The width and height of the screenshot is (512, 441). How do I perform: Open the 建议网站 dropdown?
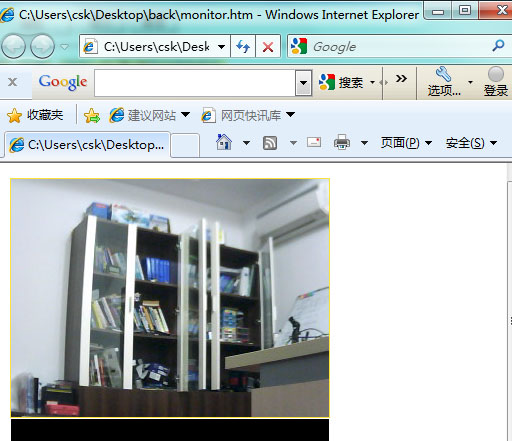[x=150, y=115]
